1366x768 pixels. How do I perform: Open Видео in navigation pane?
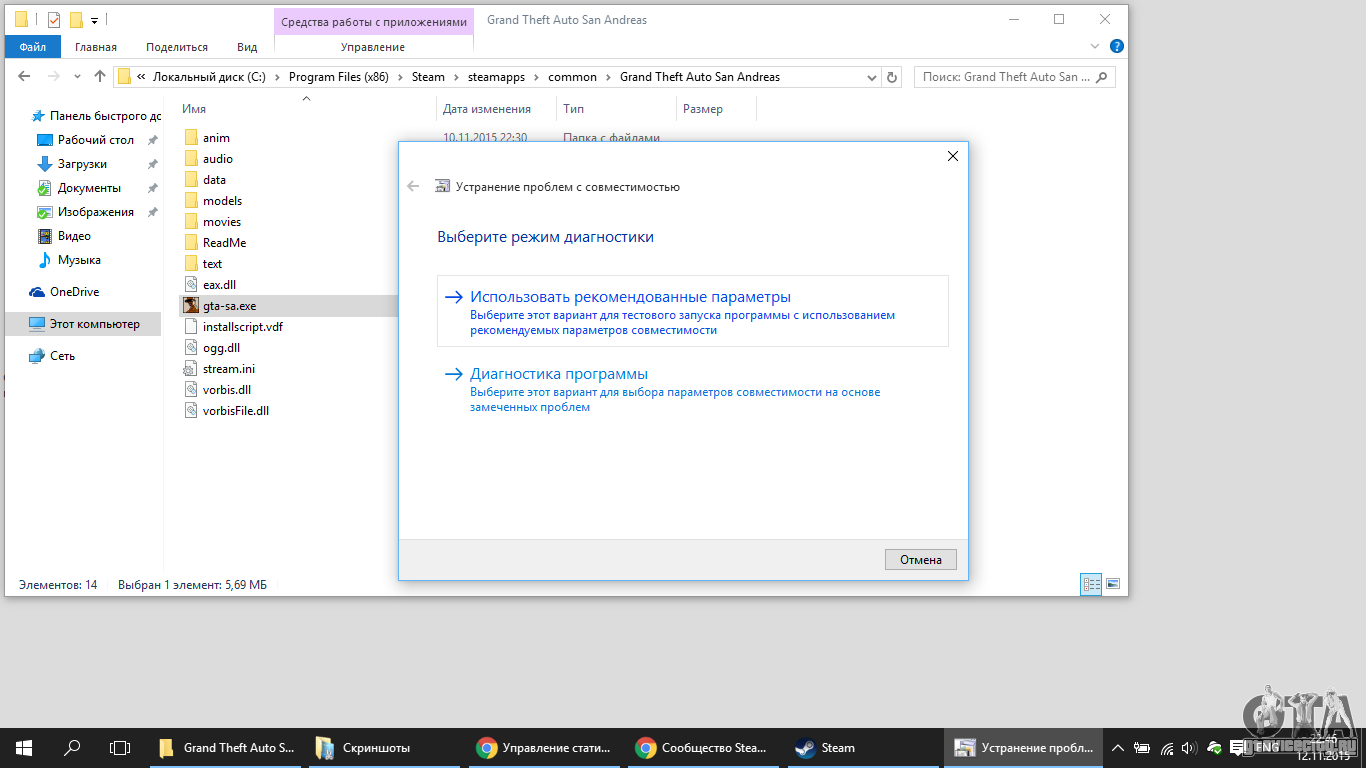(x=74, y=236)
